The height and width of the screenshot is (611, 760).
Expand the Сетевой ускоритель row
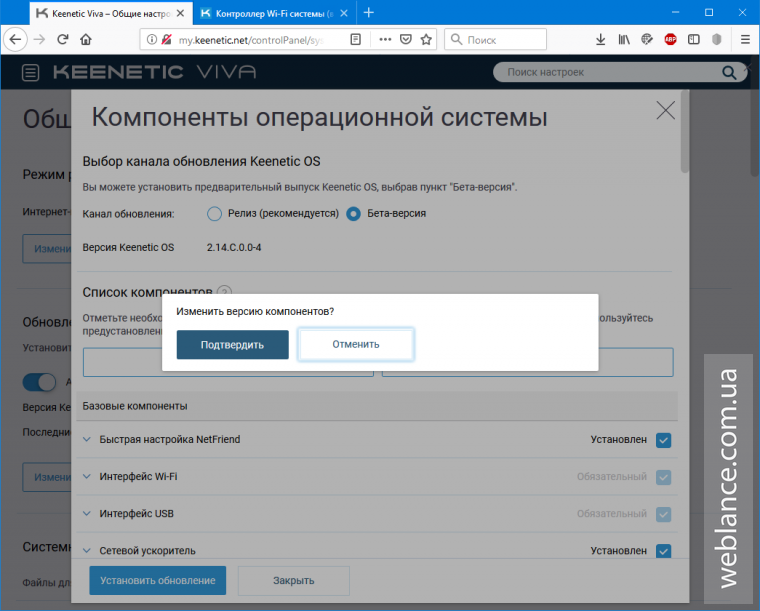86,550
